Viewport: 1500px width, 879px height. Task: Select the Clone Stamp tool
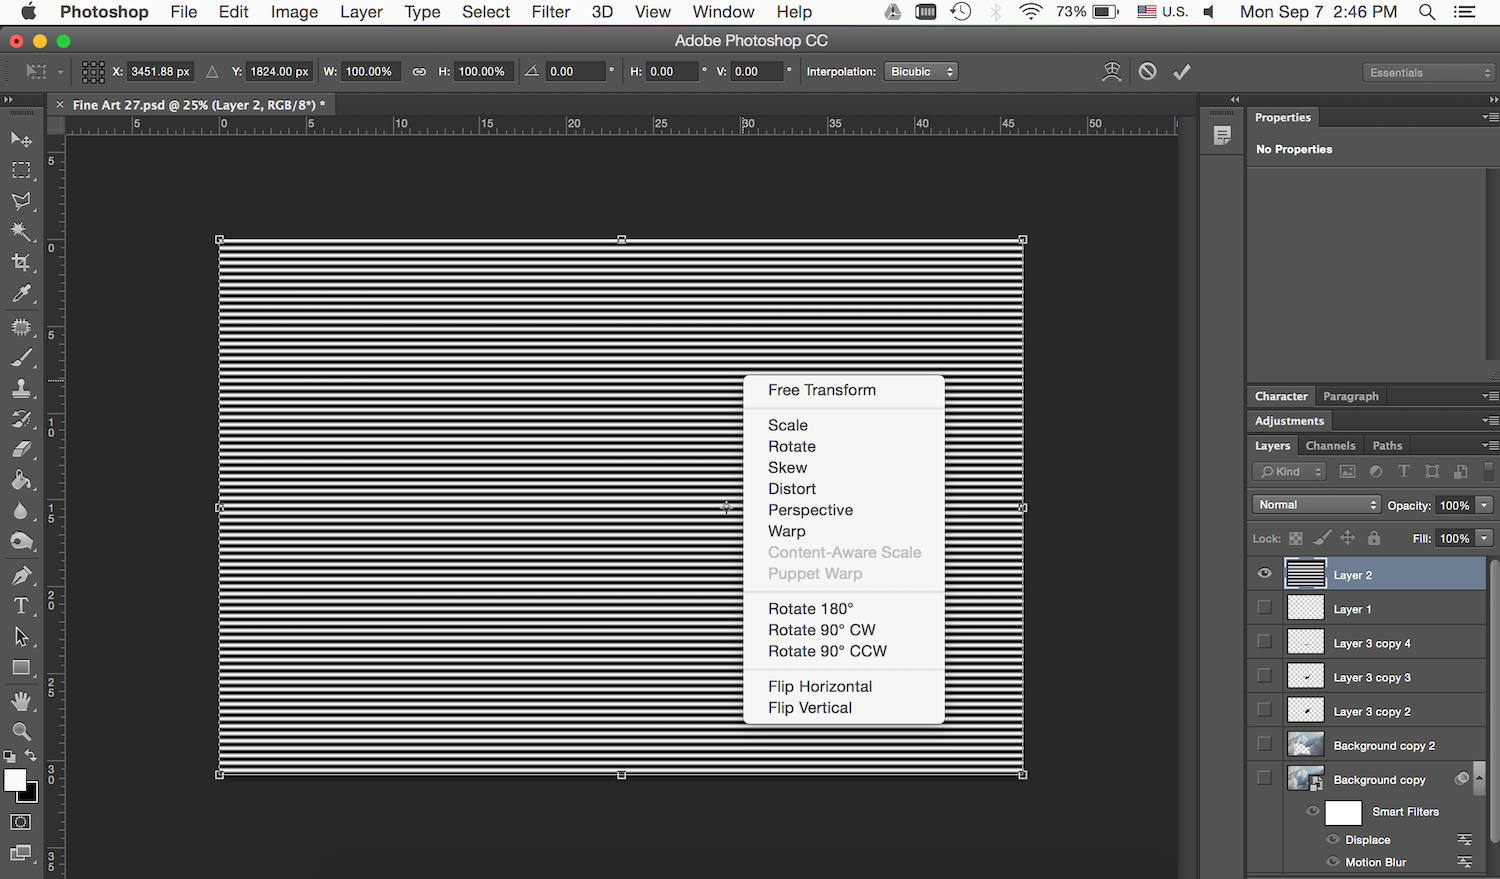(21, 388)
